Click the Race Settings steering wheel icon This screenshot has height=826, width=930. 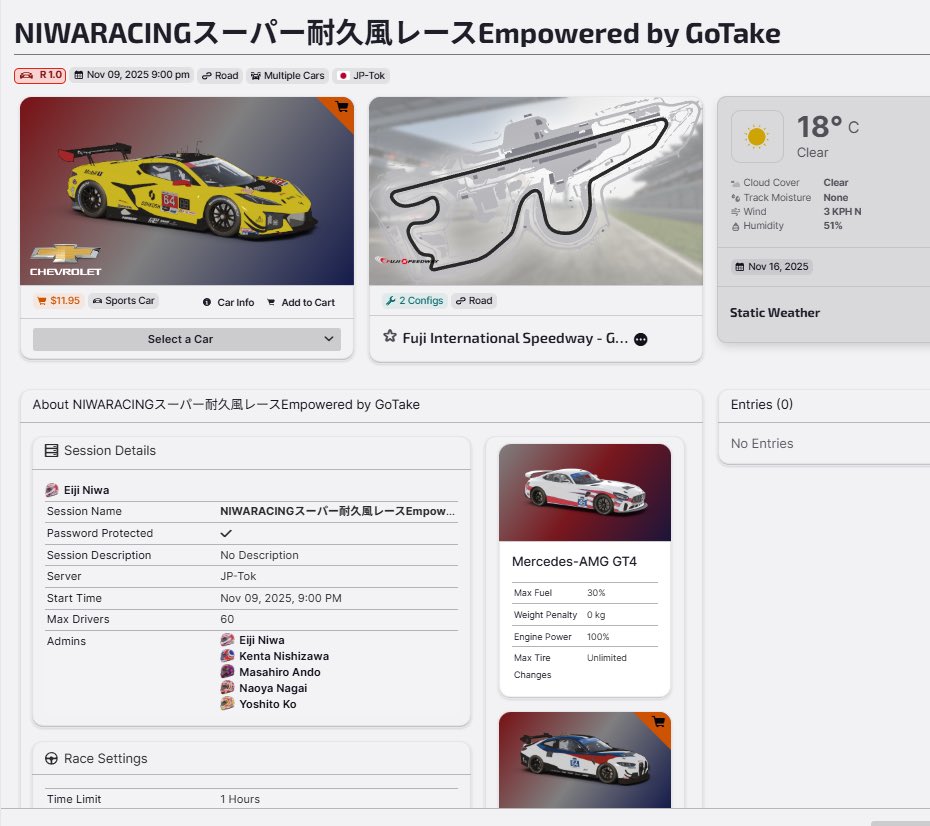point(52,758)
